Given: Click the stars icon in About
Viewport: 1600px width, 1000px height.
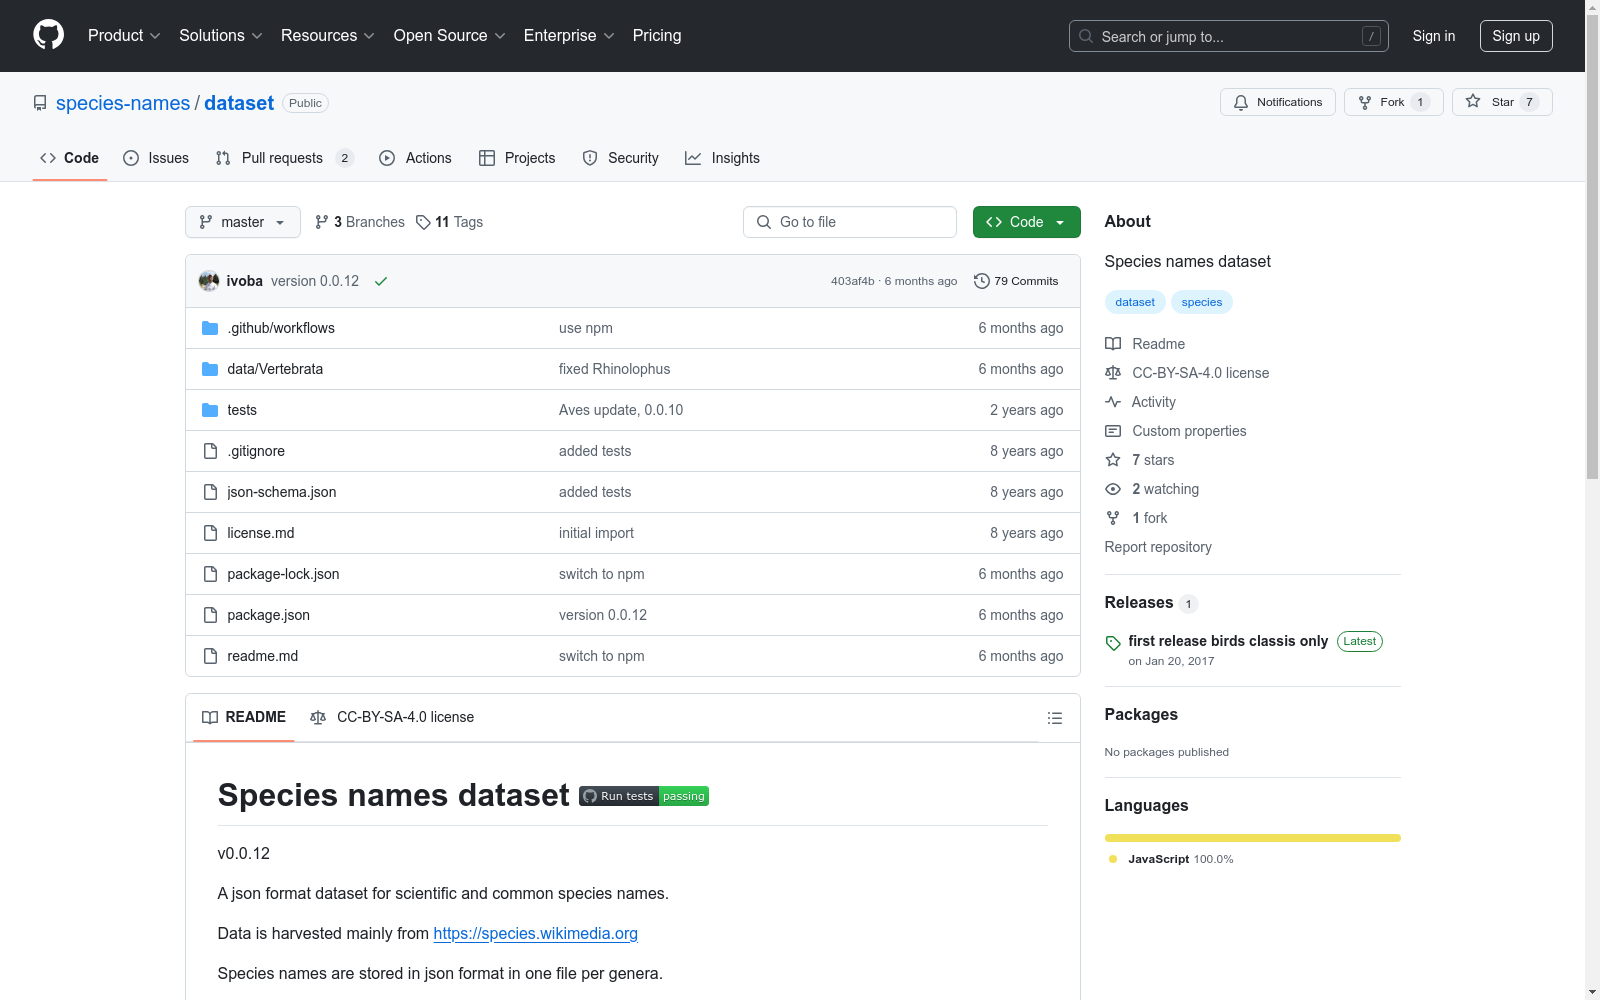Looking at the screenshot, I should click(1113, 460).
